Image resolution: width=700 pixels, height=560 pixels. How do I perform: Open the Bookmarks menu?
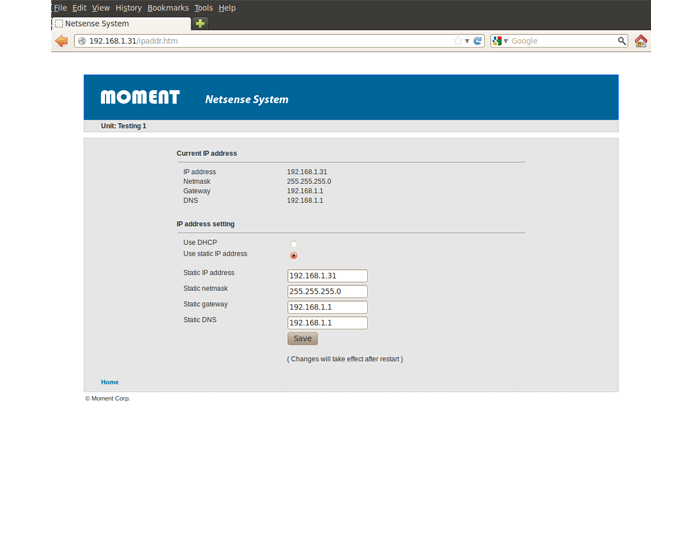coord(167,8)
